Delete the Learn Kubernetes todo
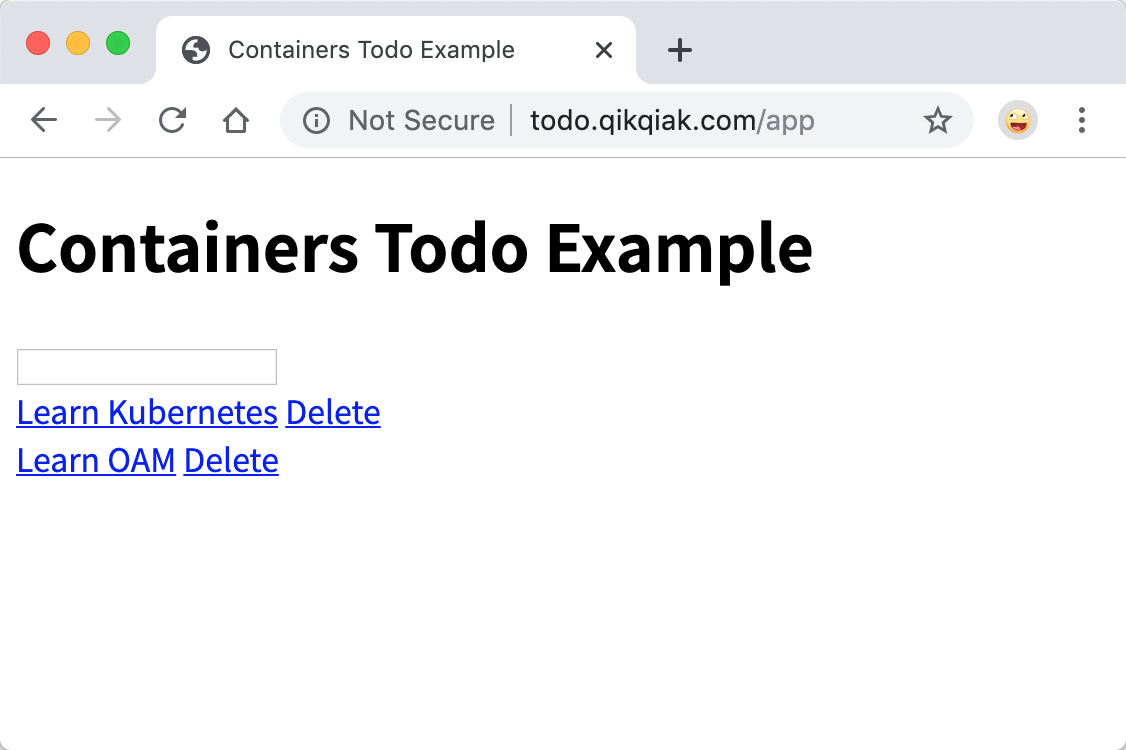 [333, 412]
